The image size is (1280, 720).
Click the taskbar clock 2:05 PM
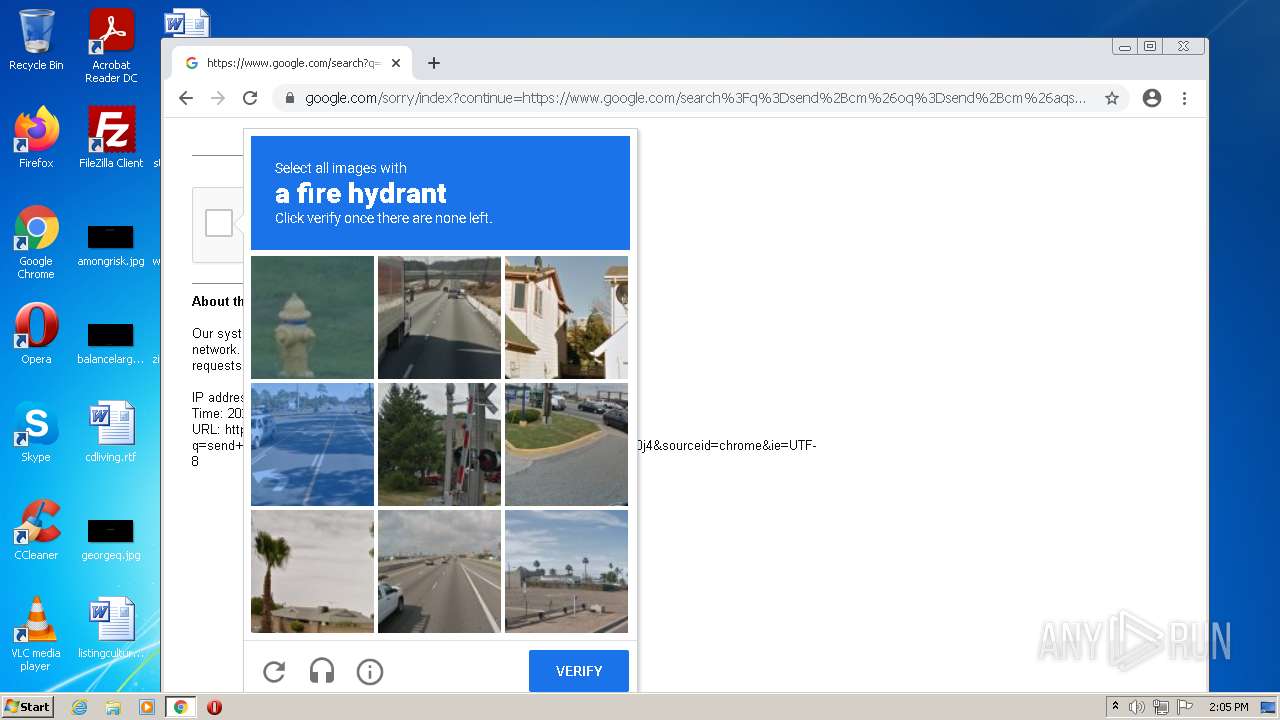tap(1228, 707)
